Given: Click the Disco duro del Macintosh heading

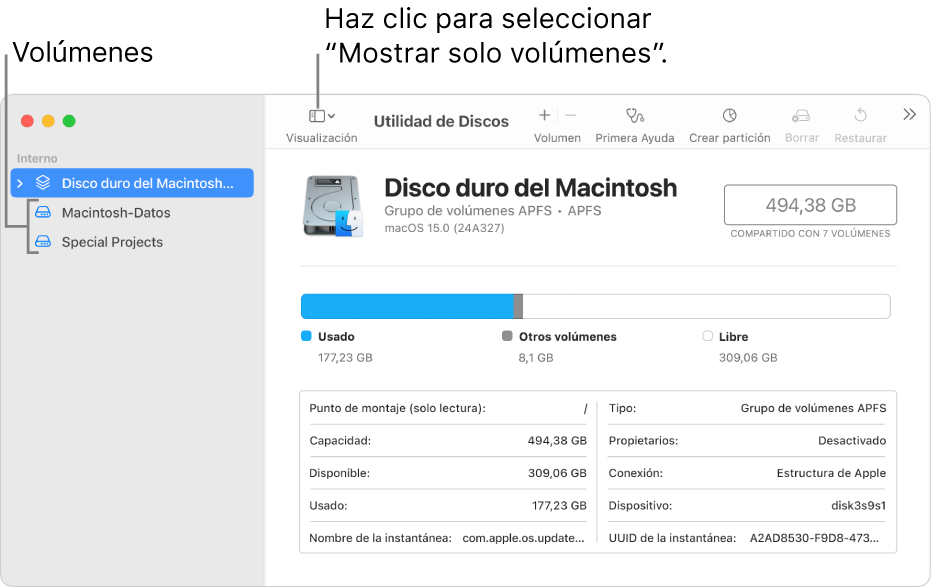Looking at the screenshot, I should pyautogui.click(x=530, y=188).
